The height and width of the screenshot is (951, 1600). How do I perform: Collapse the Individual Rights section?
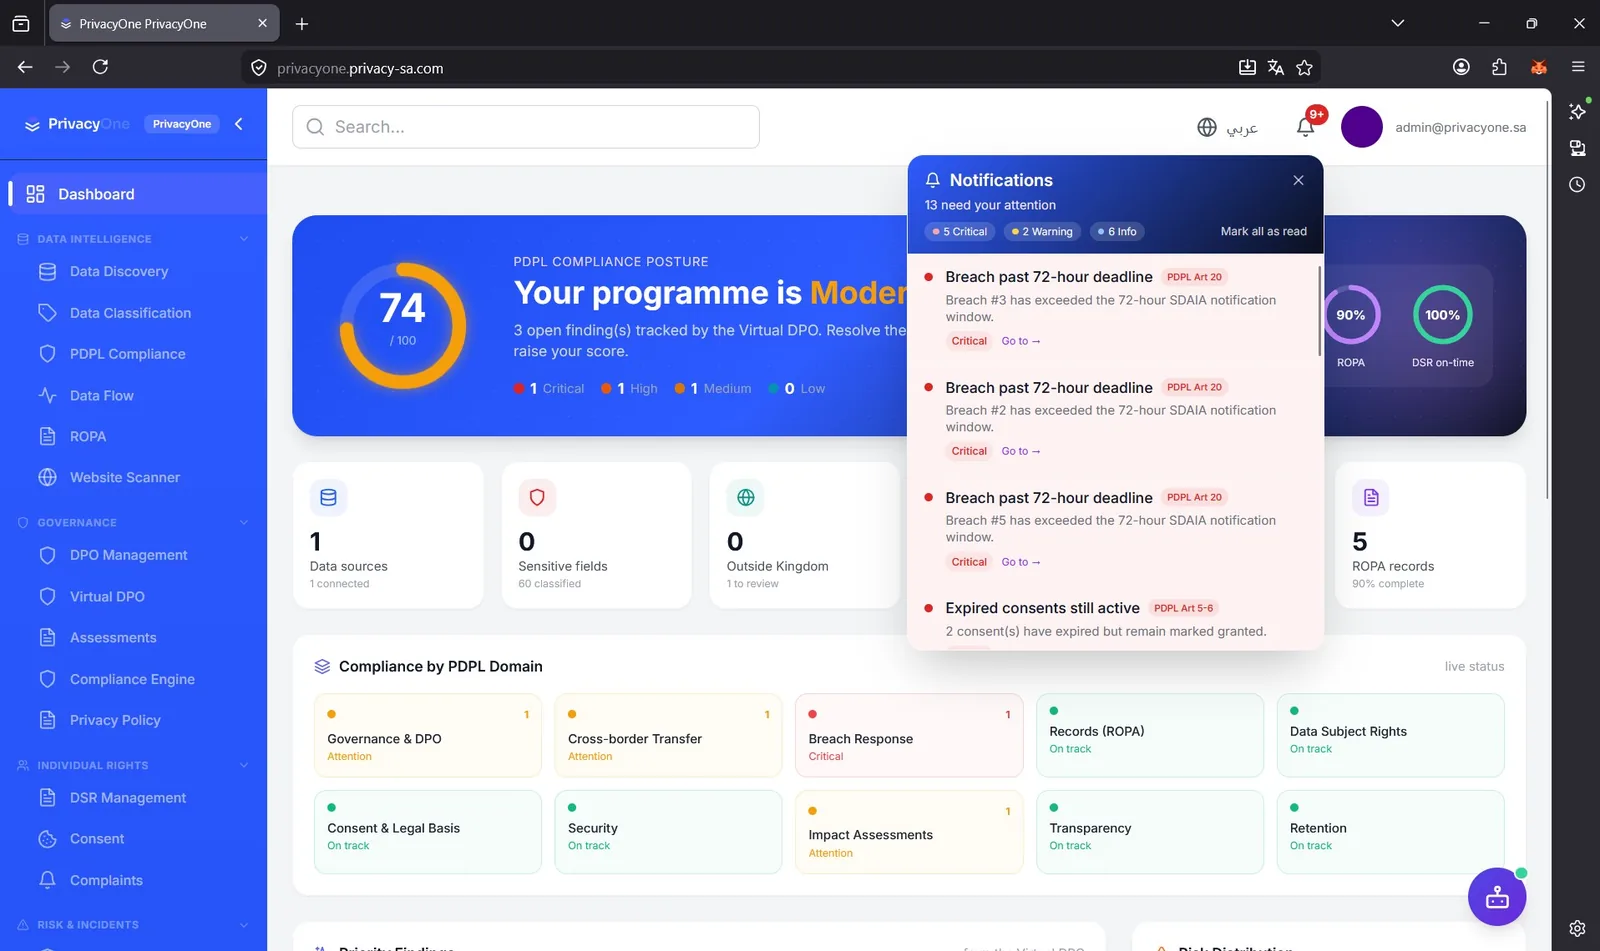[243, 765]
